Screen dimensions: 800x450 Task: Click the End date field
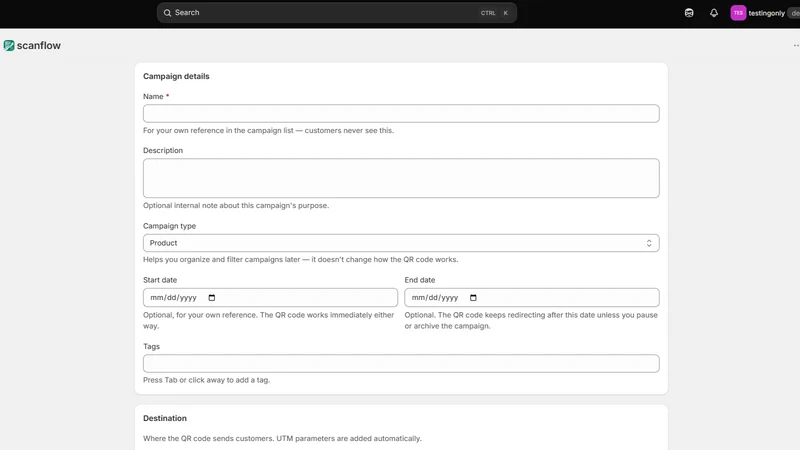pos(532,297)
